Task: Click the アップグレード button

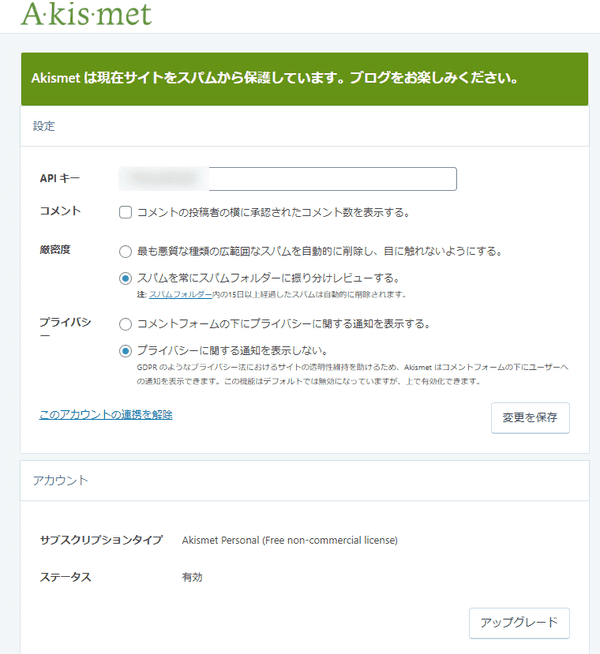Action: [x=519, y=622]
